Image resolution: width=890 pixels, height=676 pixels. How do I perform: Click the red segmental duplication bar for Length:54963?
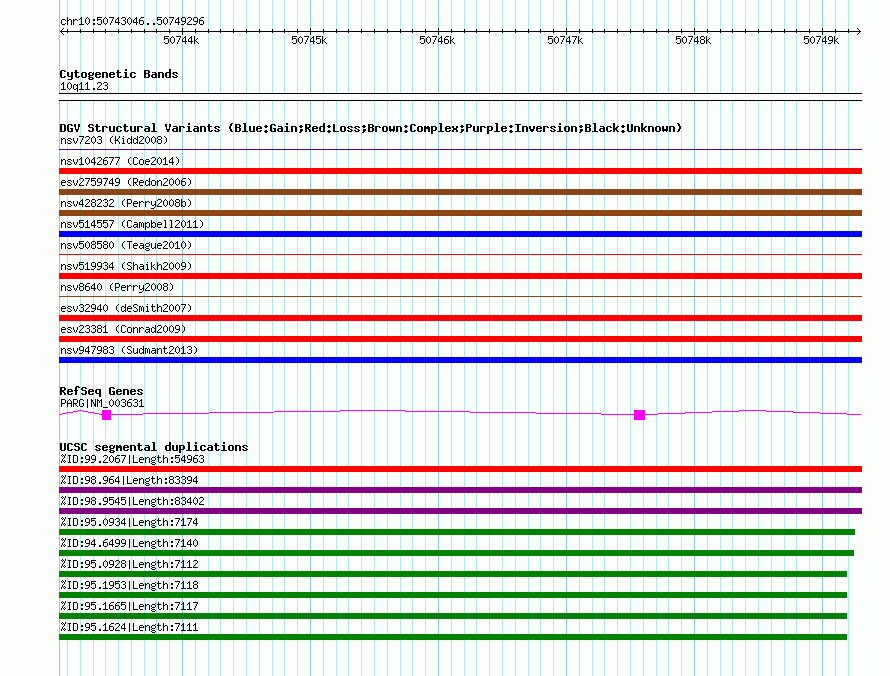tap(460, 469)
